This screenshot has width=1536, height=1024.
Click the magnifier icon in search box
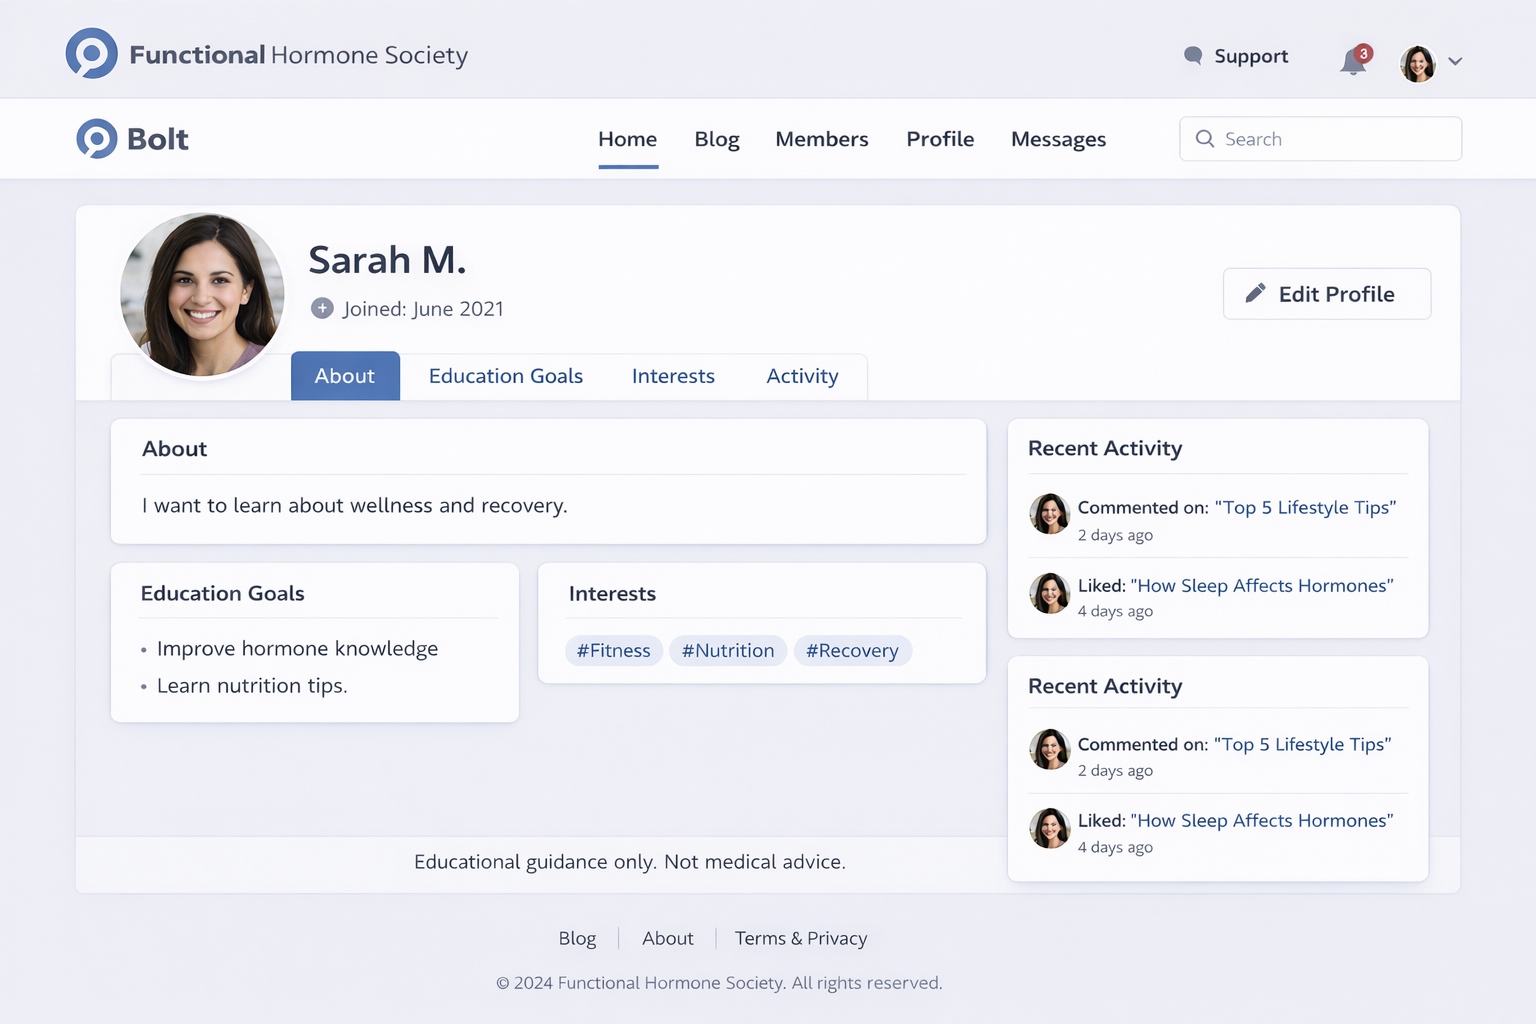[x=1205, y=139]
